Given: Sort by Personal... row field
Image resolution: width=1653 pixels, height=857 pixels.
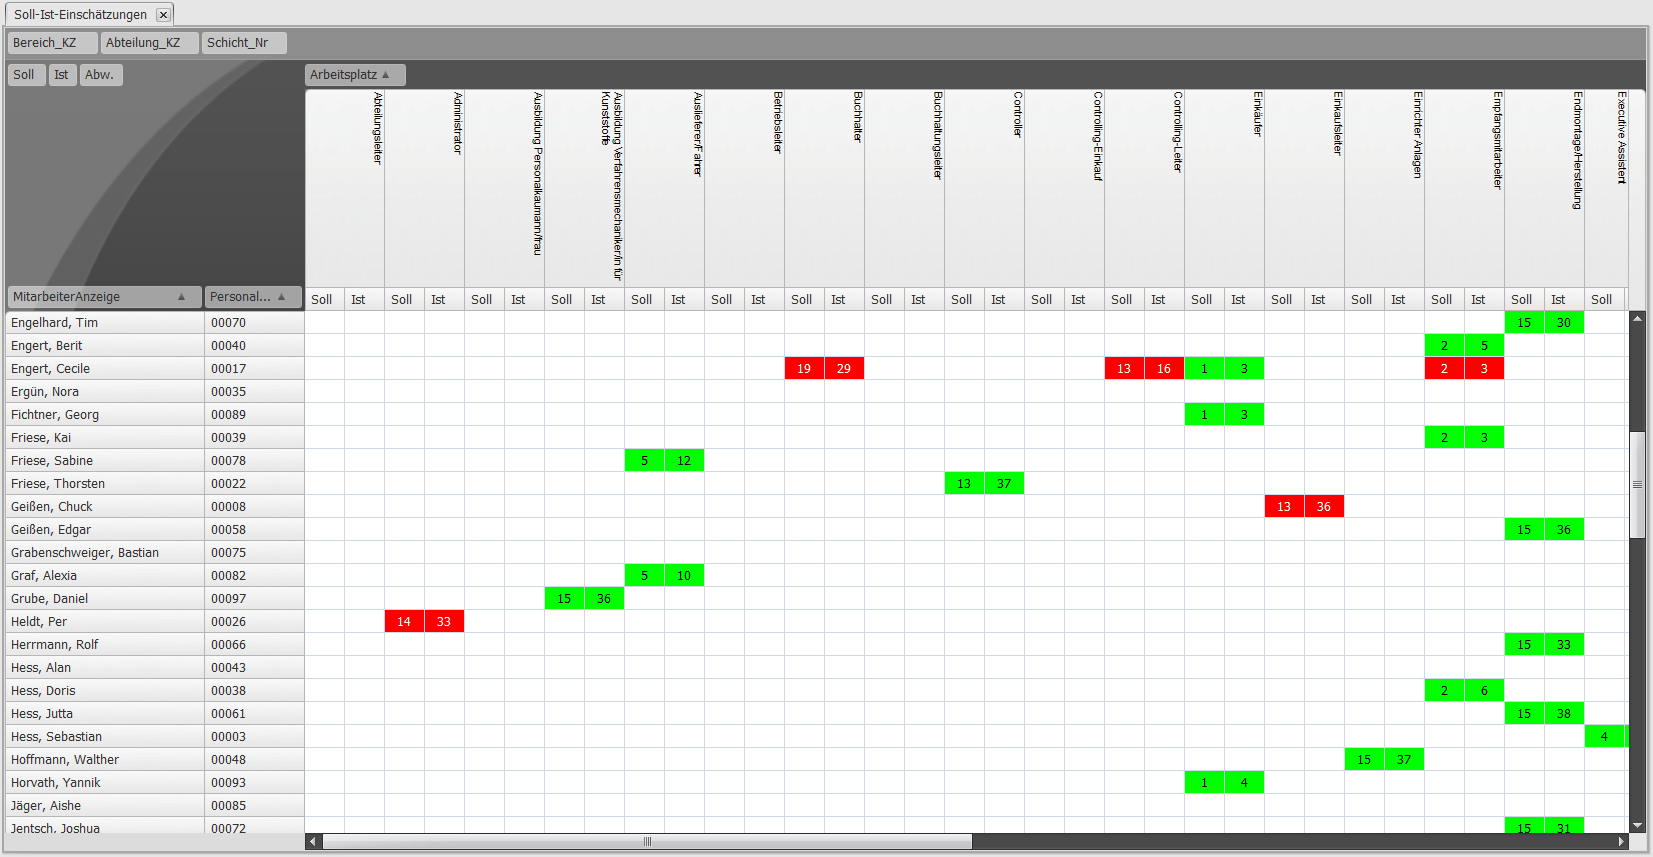Looking at the screenshot, I should (x=253, y=297).
